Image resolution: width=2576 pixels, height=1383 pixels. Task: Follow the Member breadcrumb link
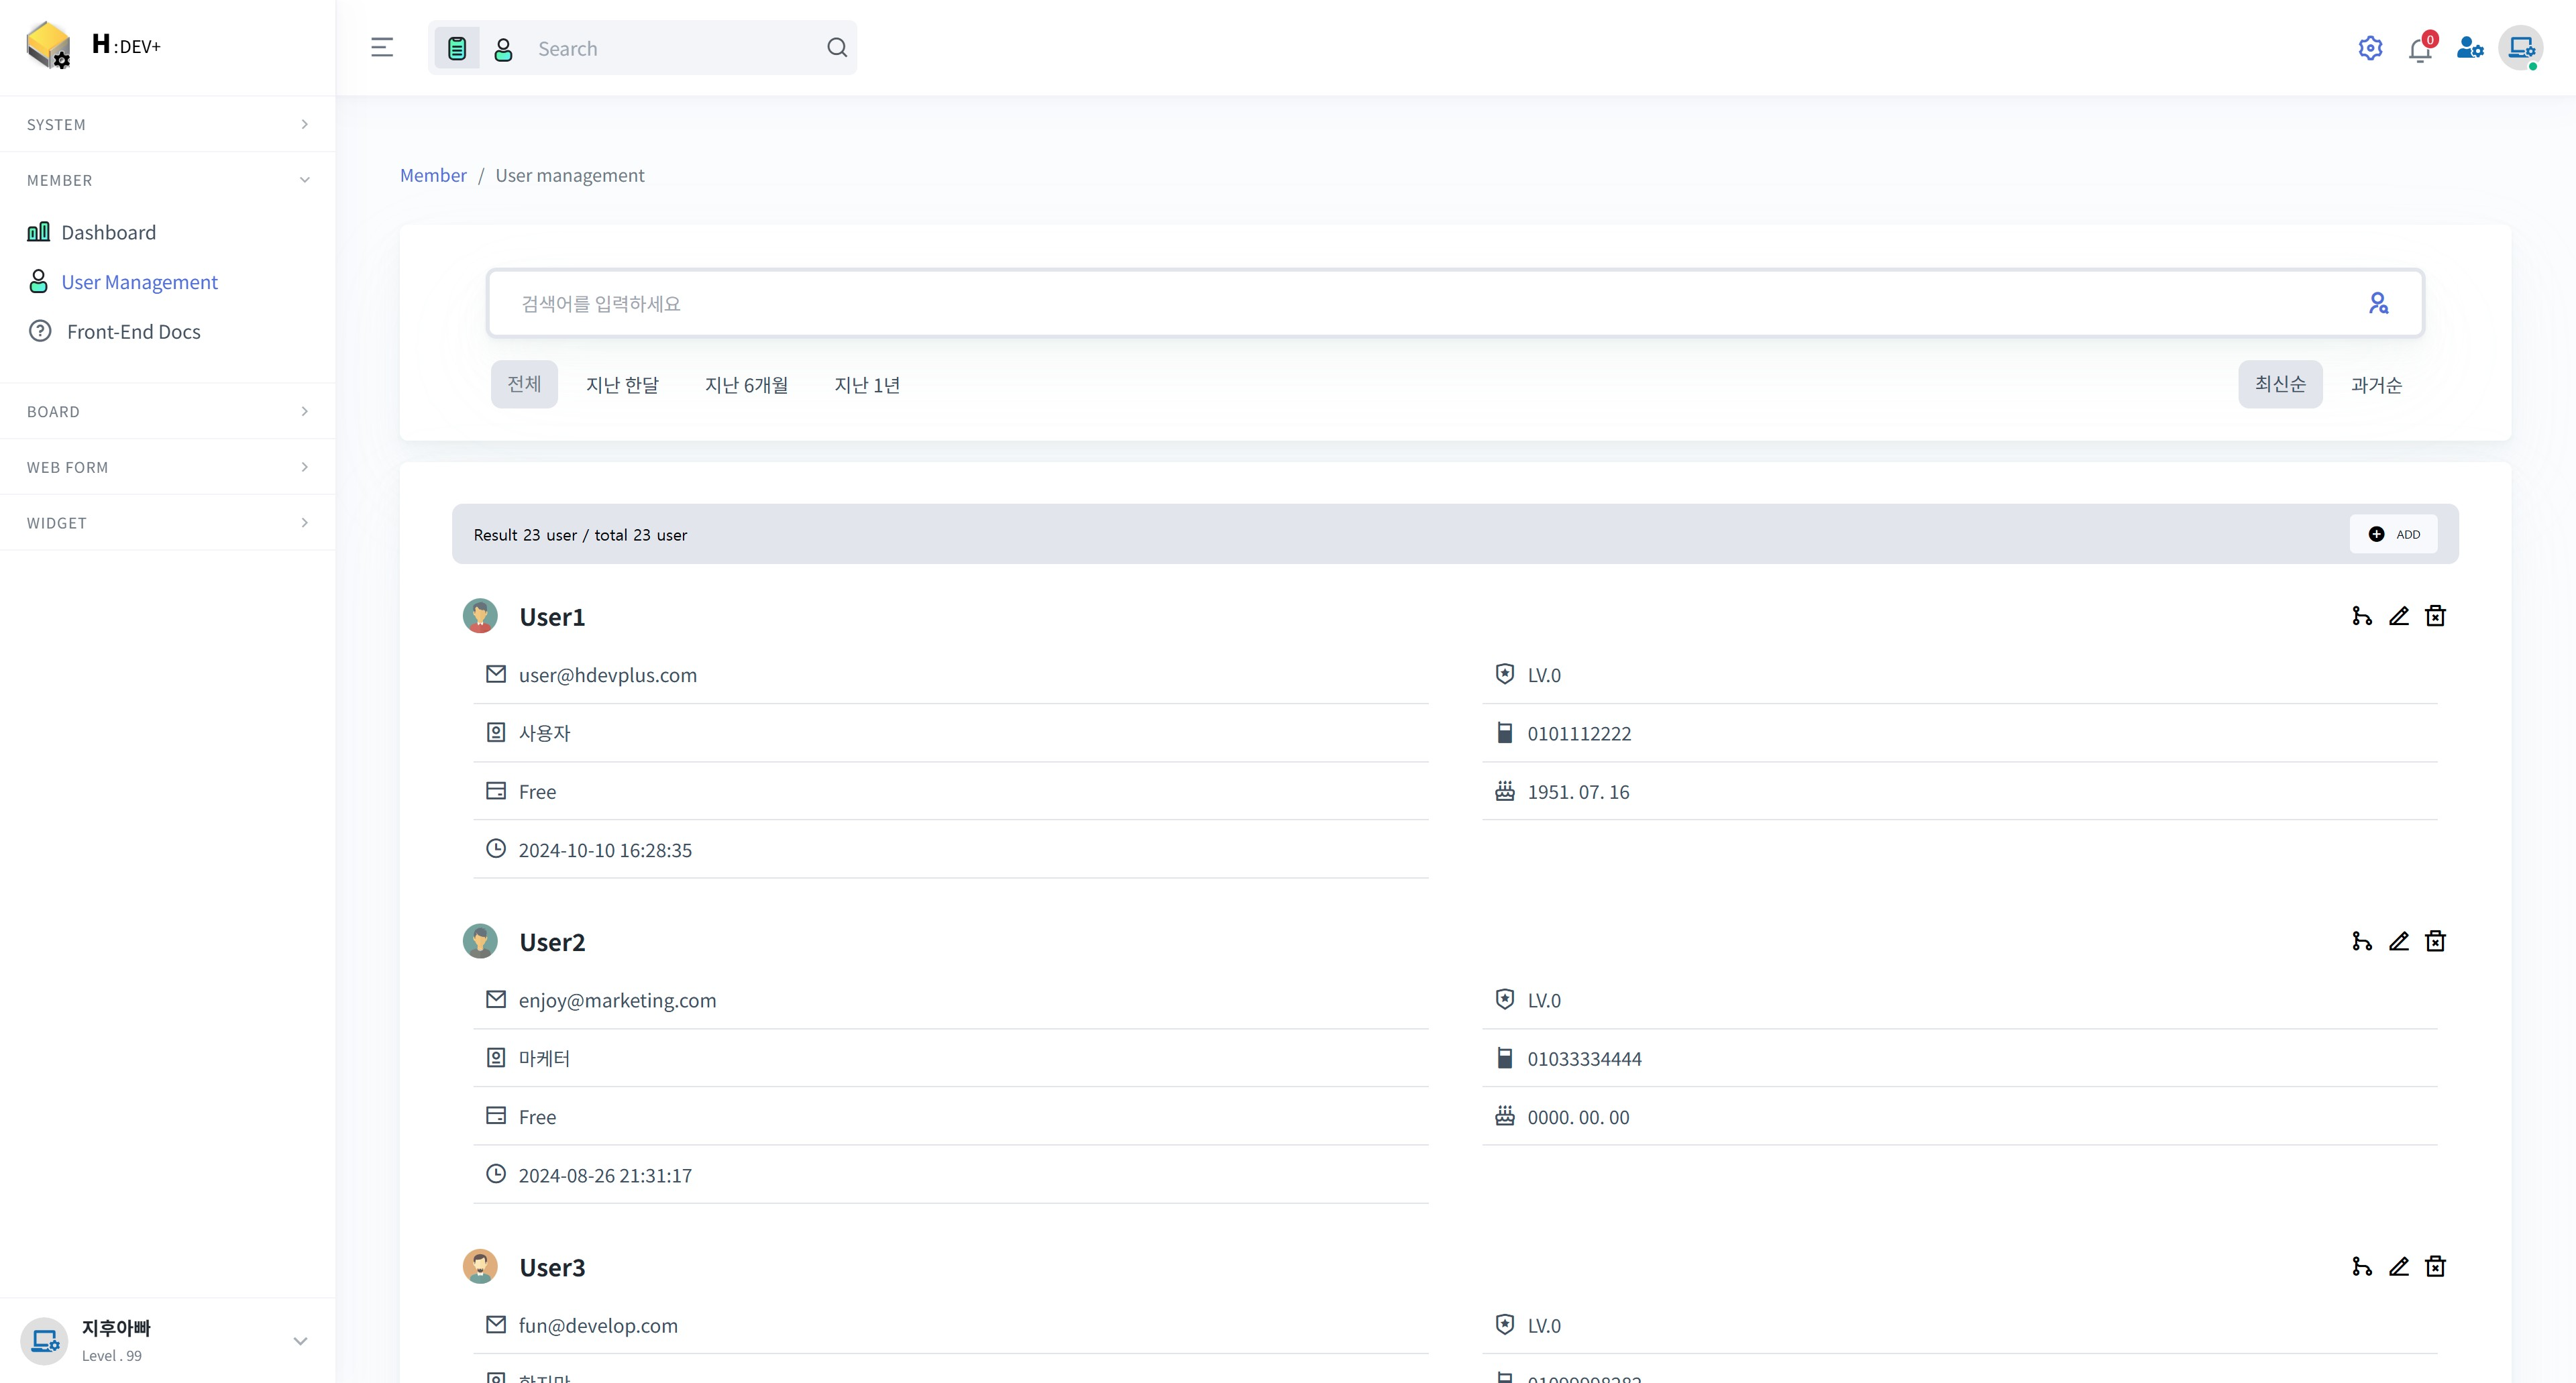(433, 175)
